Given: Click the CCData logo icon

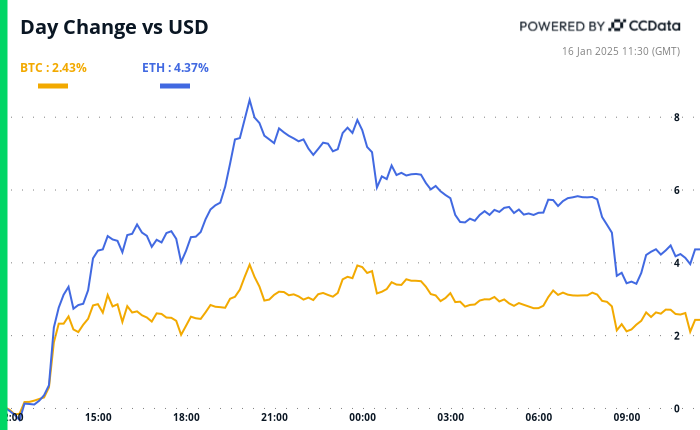Looking at the screenshot, I should tap(617, 26).
